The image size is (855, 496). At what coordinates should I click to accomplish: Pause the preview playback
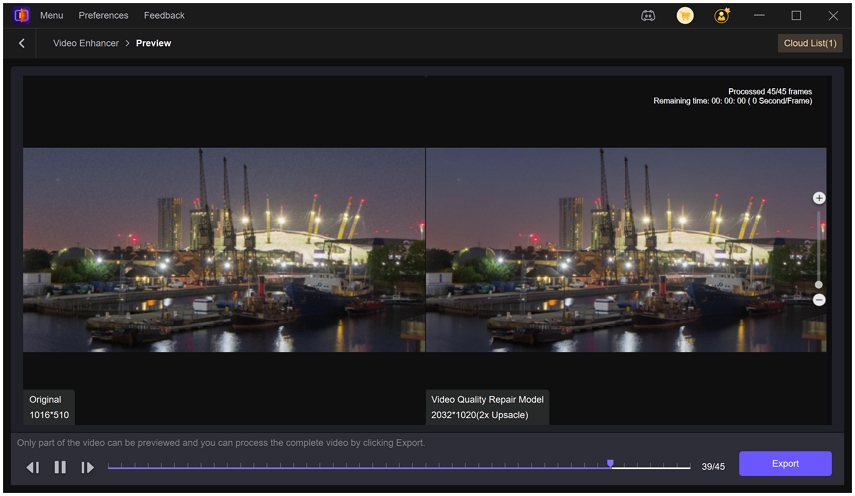click(x=60, y=467)
